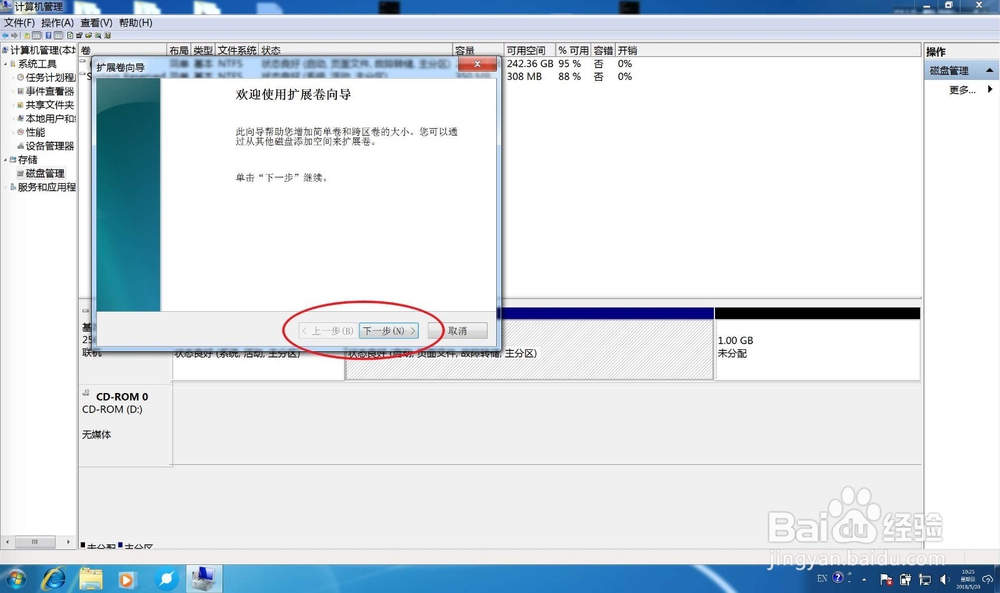Sort the list by the 容量 column

(x=478, y=50)
